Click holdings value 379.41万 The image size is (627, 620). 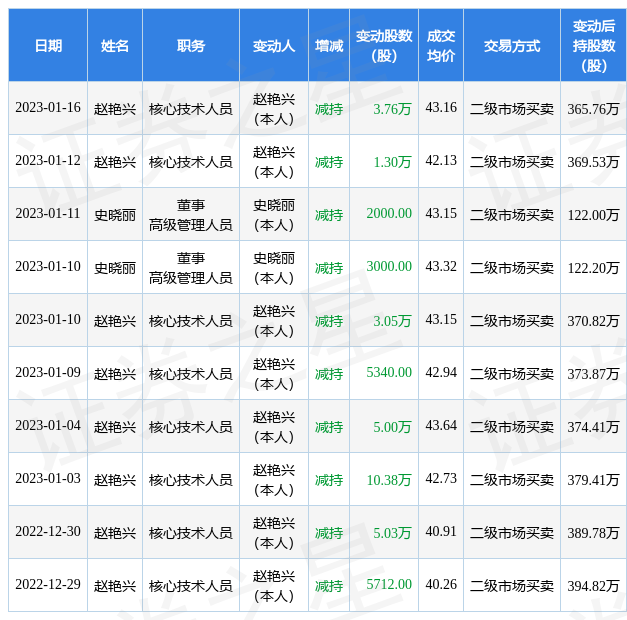click(x=593, y=480)
